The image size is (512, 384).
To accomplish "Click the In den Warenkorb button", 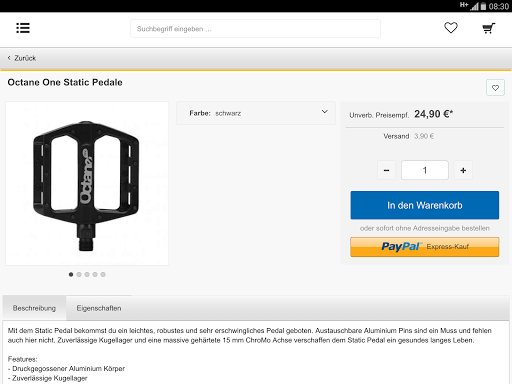I will [425, 205].
